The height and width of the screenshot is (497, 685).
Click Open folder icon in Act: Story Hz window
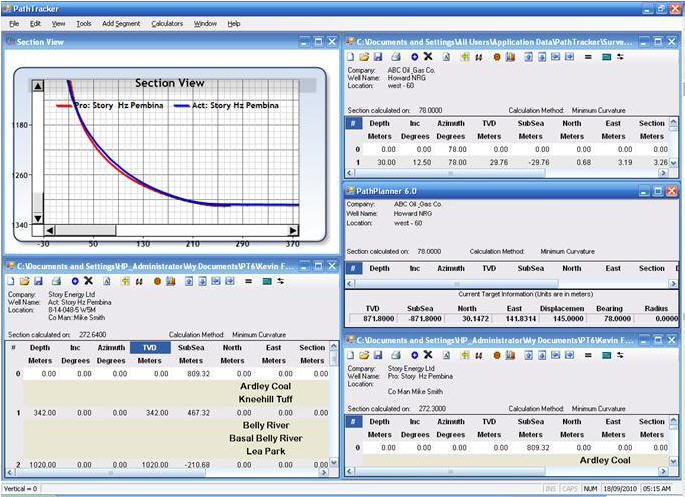tap(24, 281)
